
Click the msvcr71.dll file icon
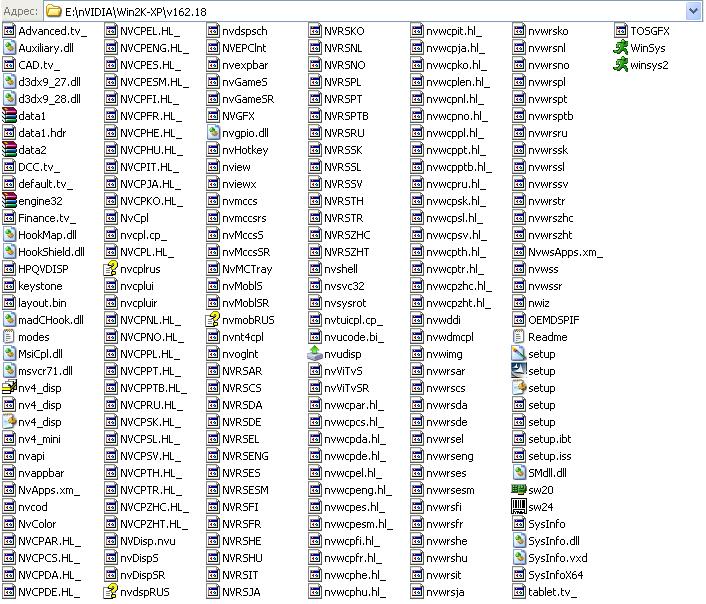9,371
